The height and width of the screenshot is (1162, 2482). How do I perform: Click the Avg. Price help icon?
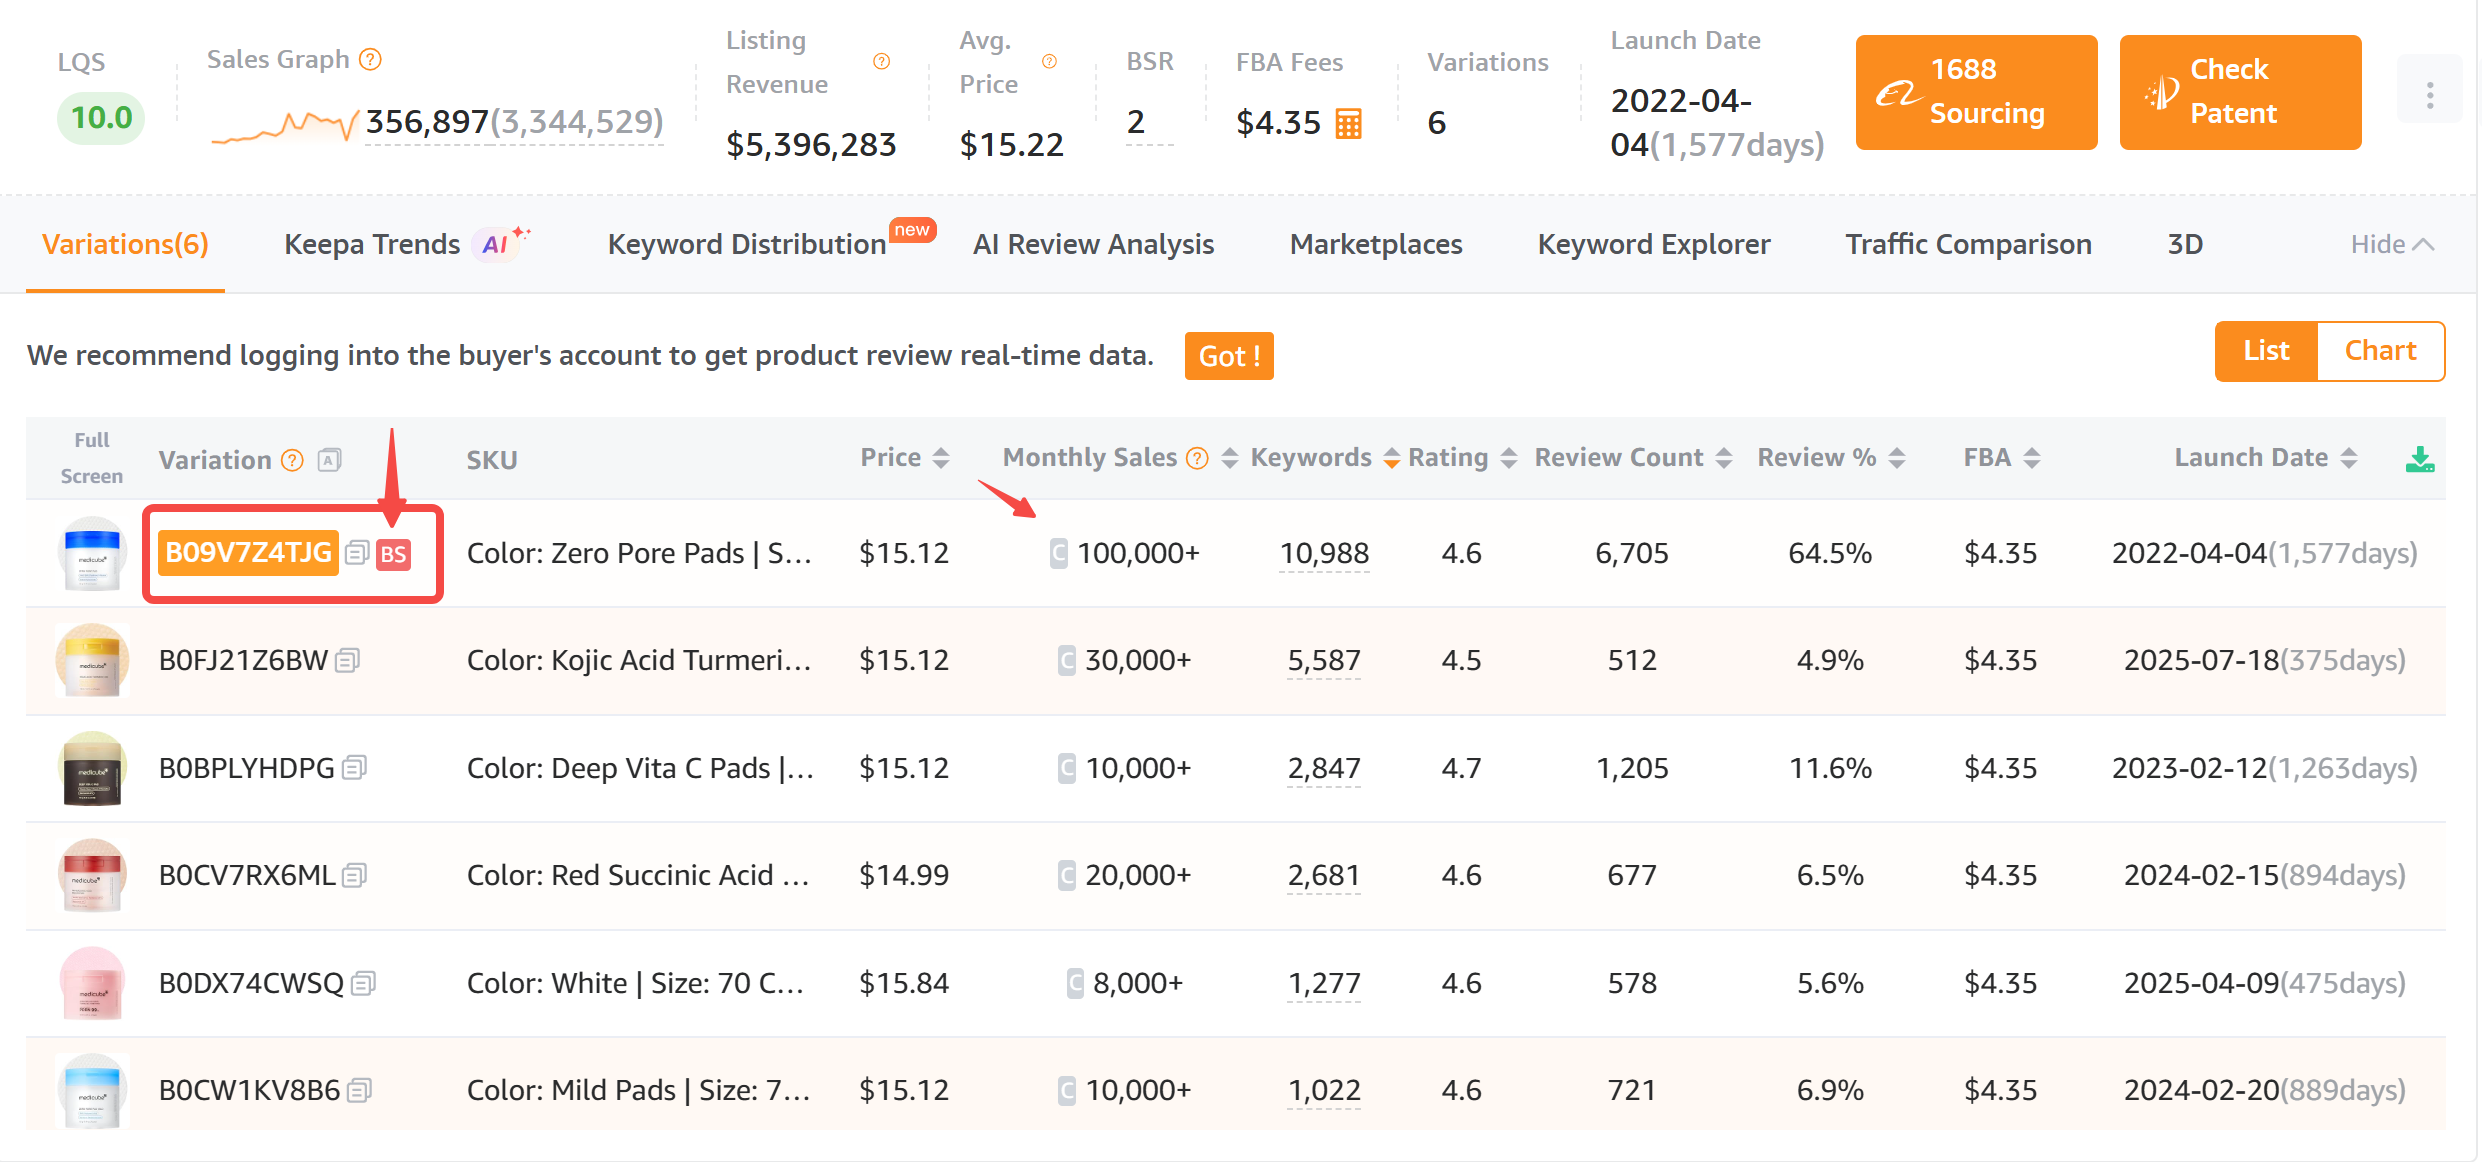tap(1049, 62)
